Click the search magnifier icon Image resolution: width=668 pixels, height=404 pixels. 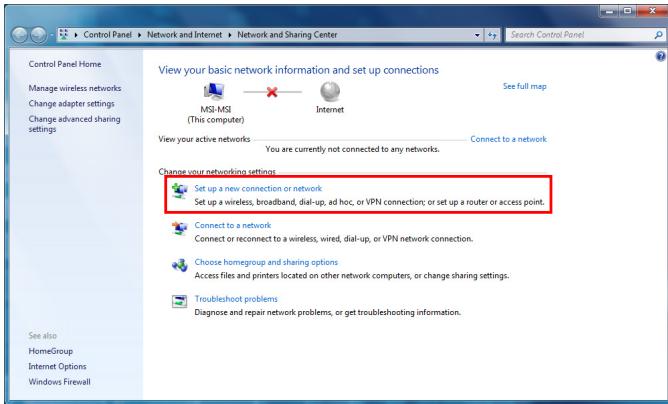[658, 35]
